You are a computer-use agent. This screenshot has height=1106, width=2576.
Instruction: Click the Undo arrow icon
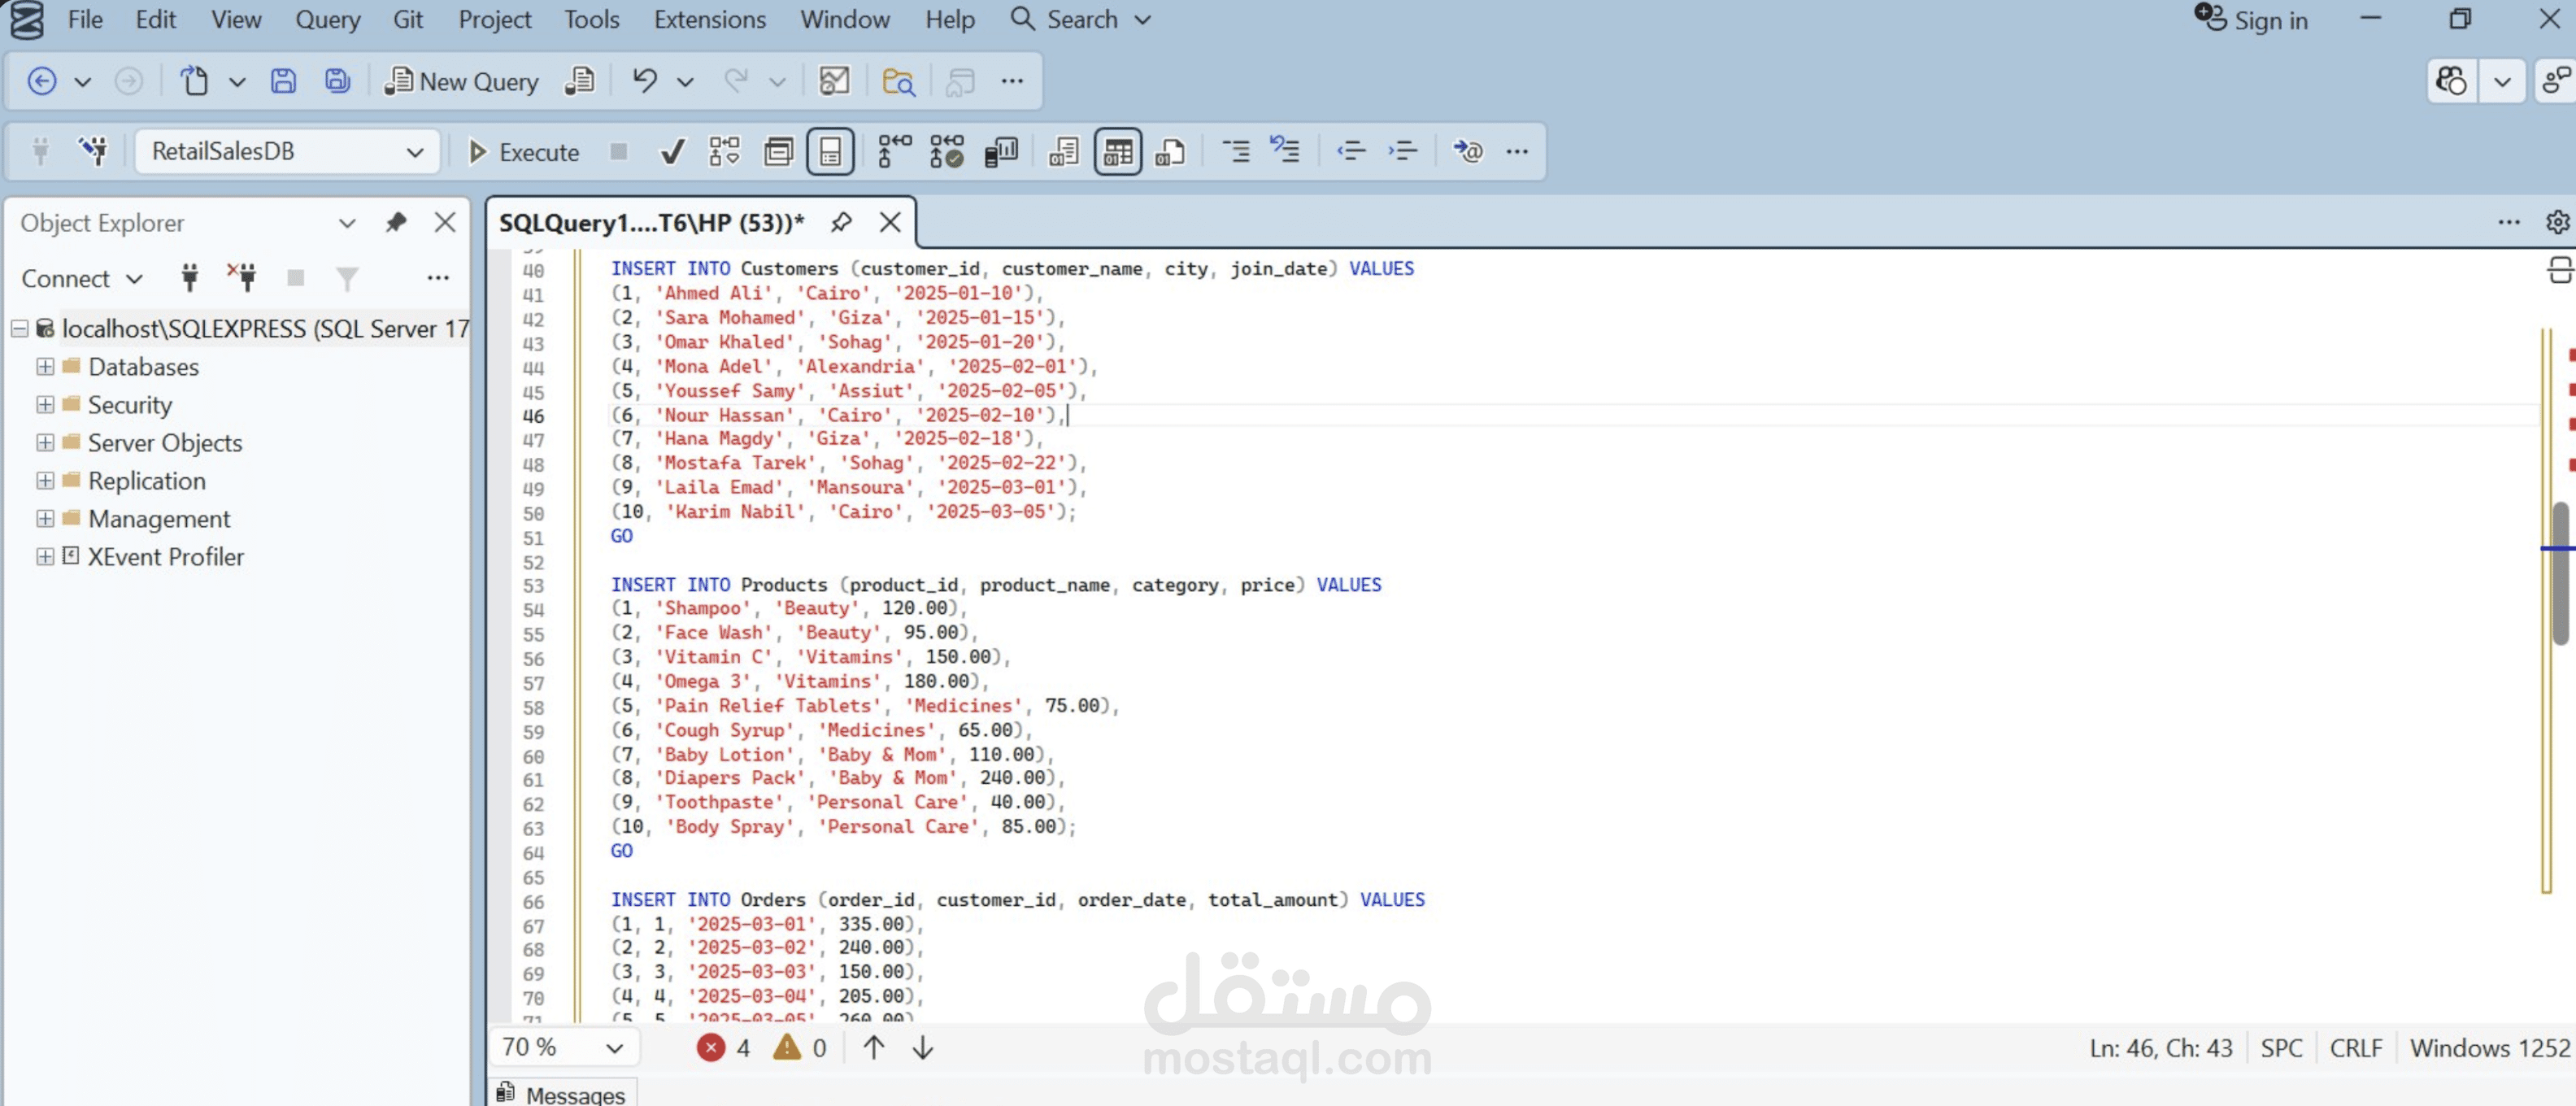(x=645, y=81)
